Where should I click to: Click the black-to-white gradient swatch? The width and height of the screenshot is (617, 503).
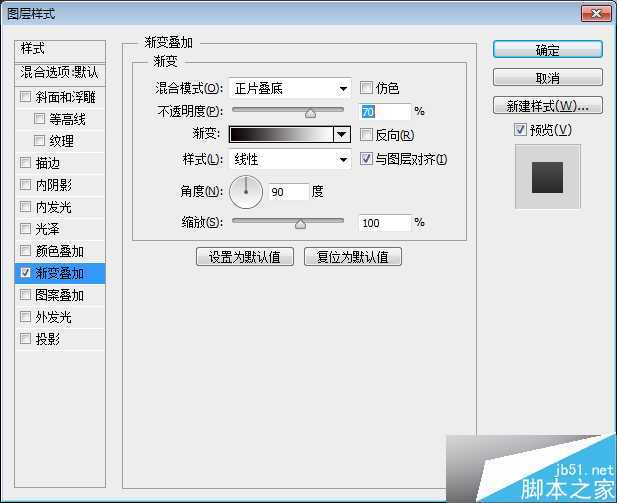coord(280,135)
